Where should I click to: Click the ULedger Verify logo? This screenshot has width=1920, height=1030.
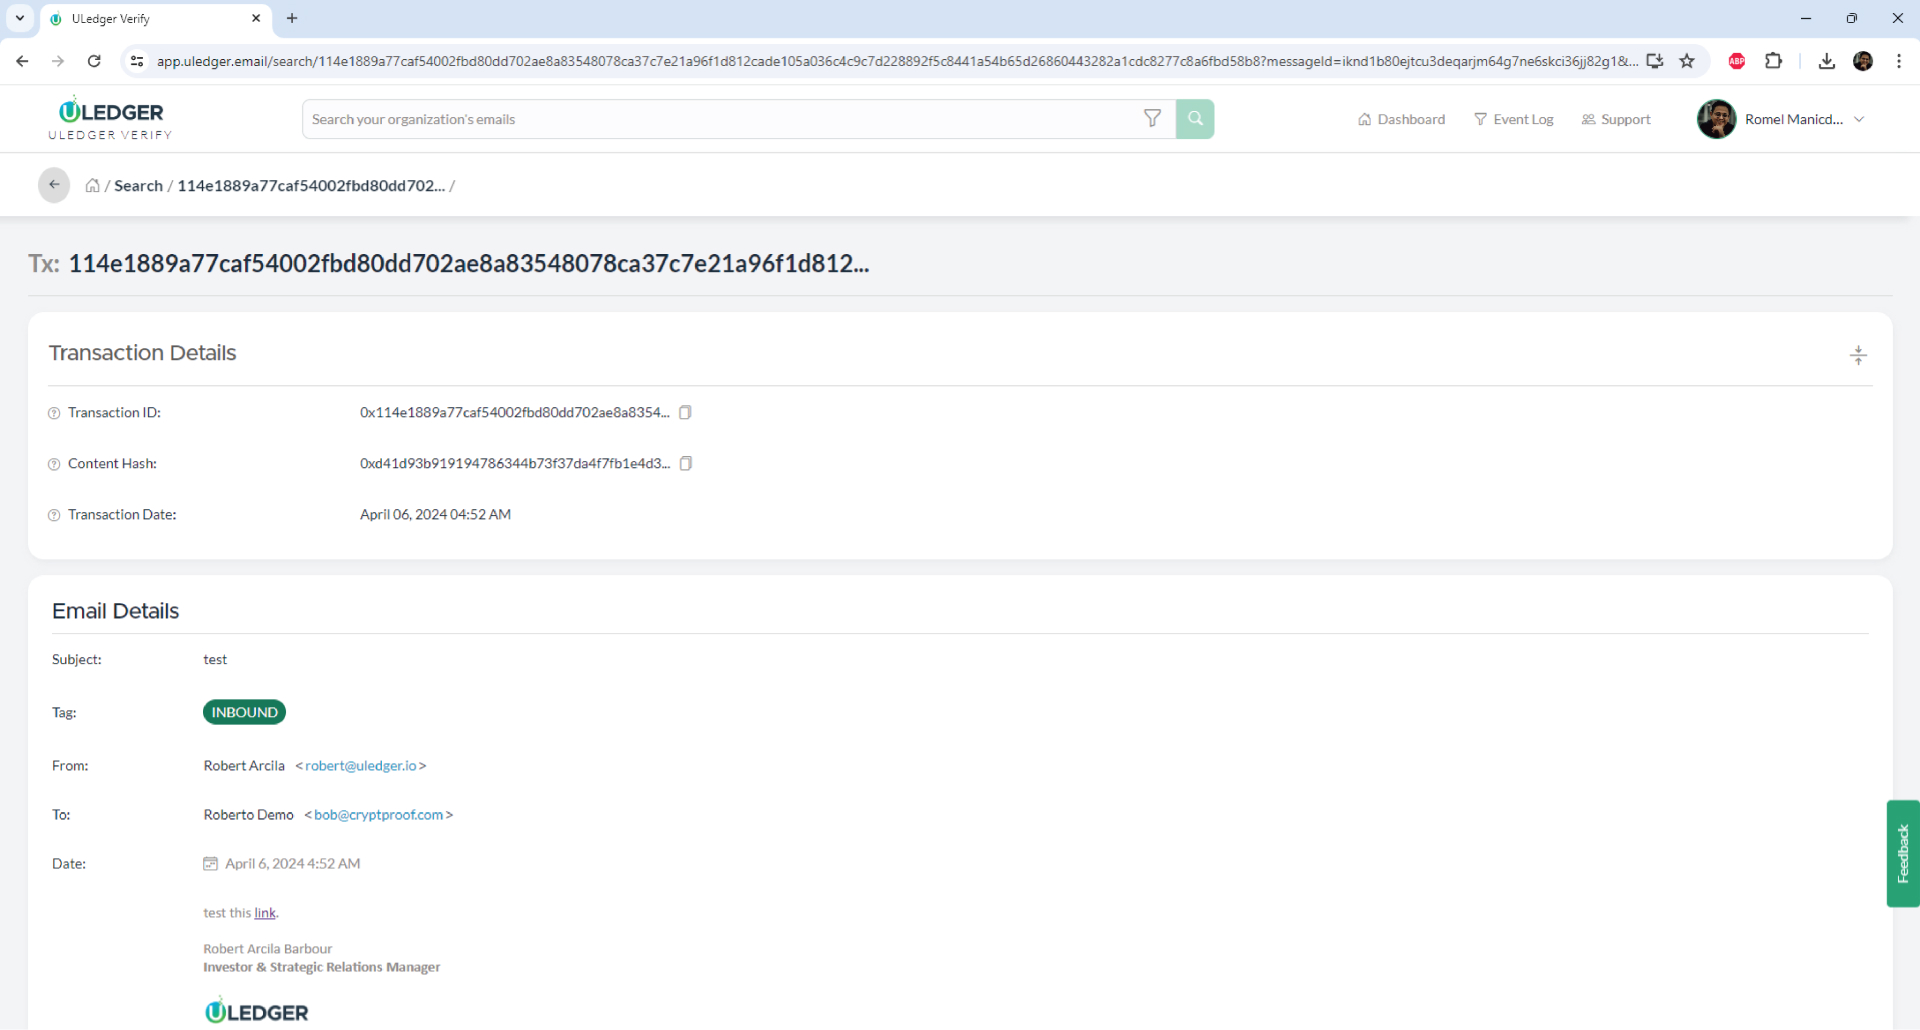110,118
